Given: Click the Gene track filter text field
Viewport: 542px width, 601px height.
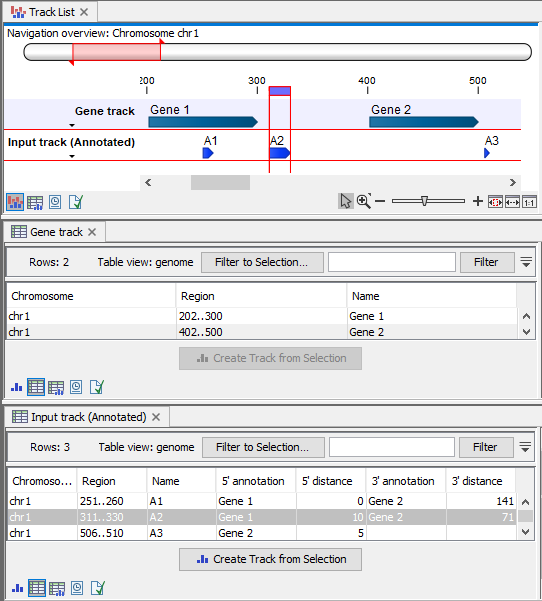Looking at the screenshot, I should [392, 262].
